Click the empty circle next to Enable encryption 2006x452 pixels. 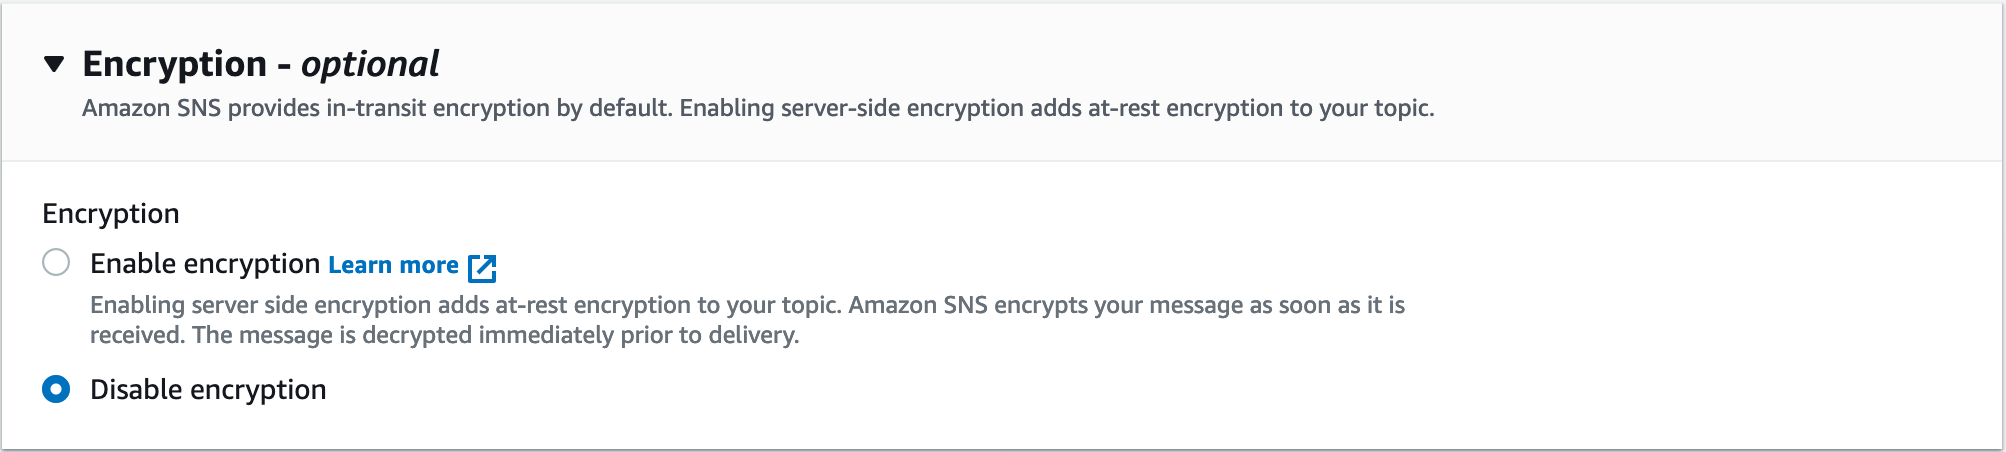(56, 263)
